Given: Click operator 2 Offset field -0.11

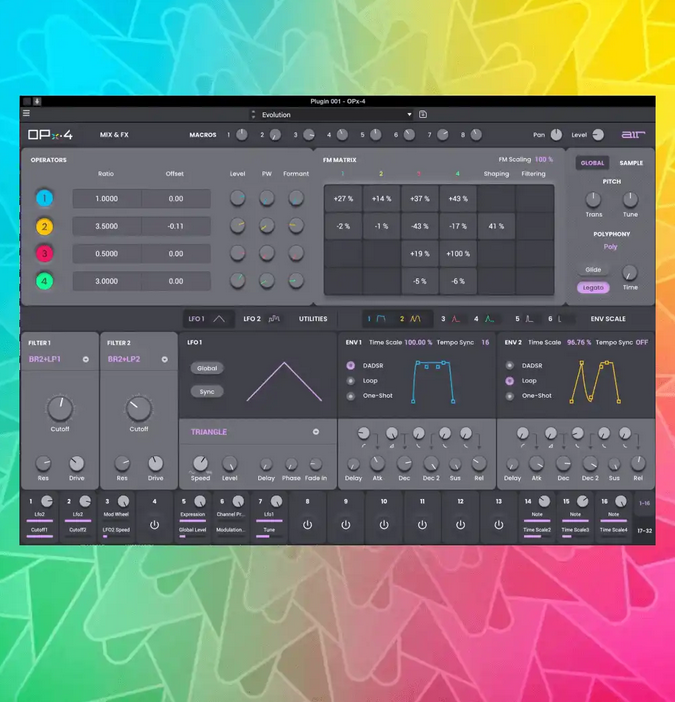Looking at the screenshot, I should pyautogui.click(x=176, y=226).
